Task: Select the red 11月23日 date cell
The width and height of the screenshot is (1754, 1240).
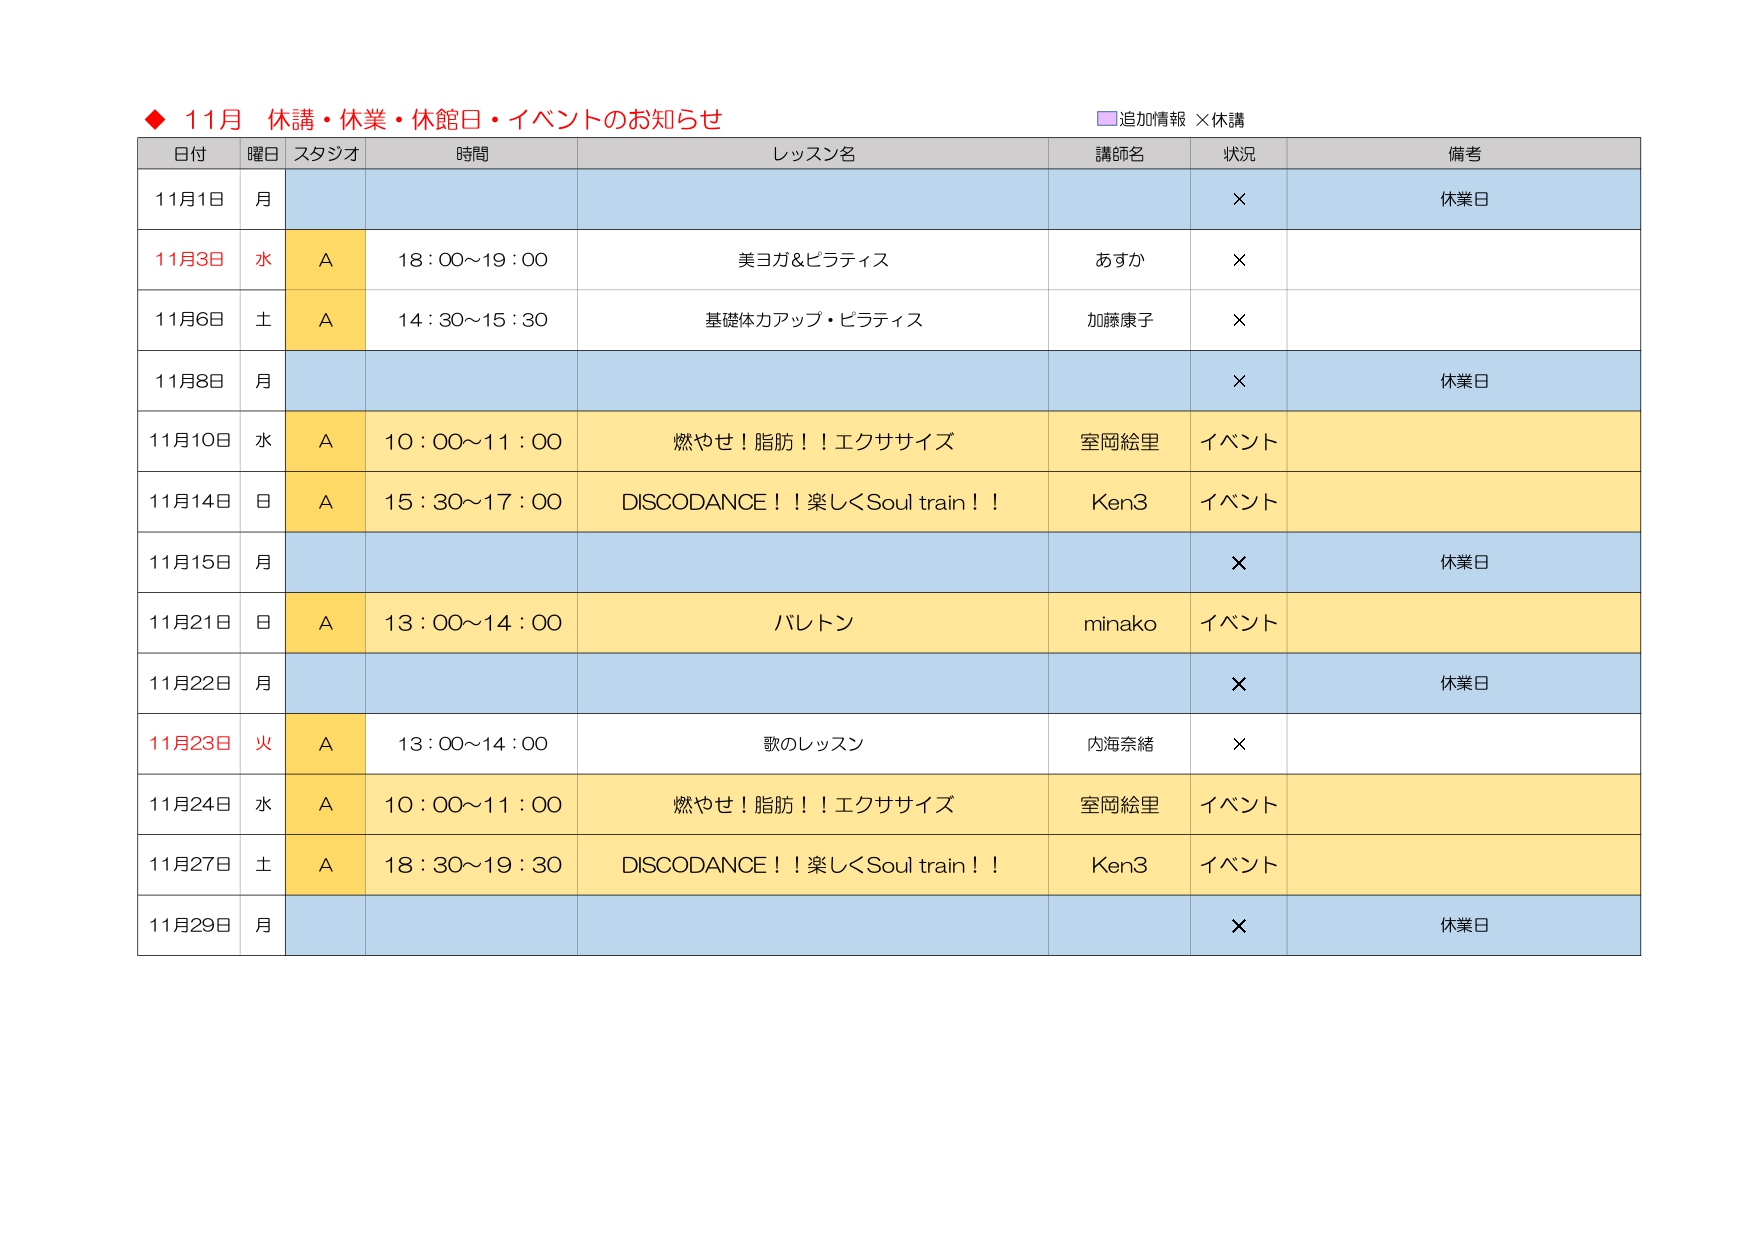Action: [x=189, y=743]
